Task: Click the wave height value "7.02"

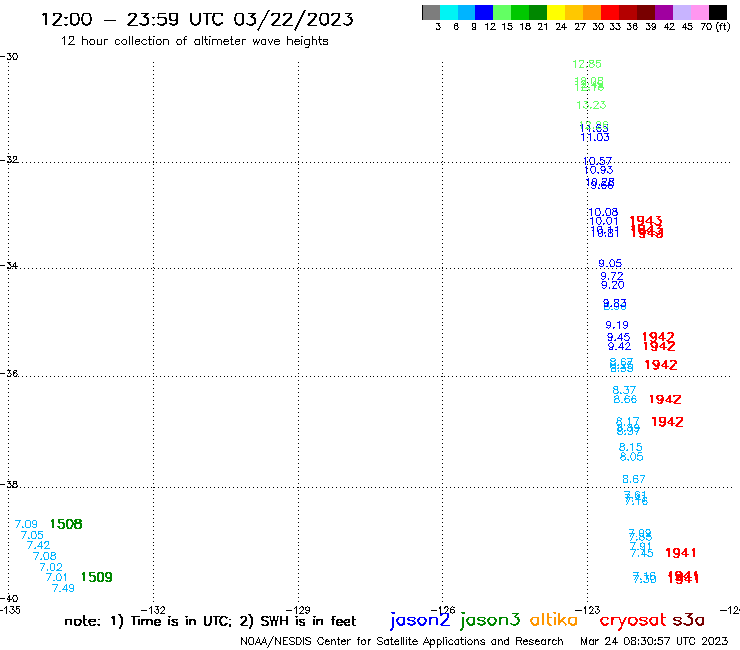Action: pos(50,567)
